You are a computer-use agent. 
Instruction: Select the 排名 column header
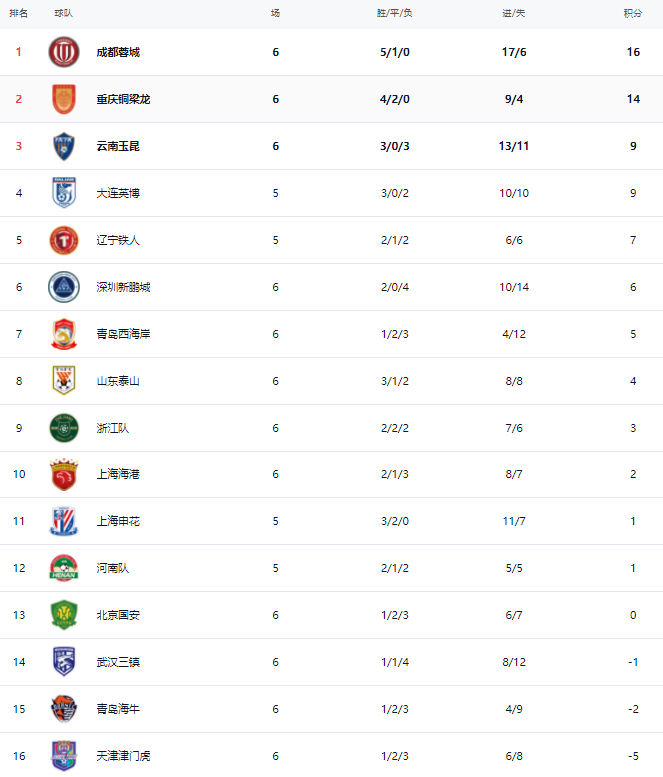(x=18, y=13)
